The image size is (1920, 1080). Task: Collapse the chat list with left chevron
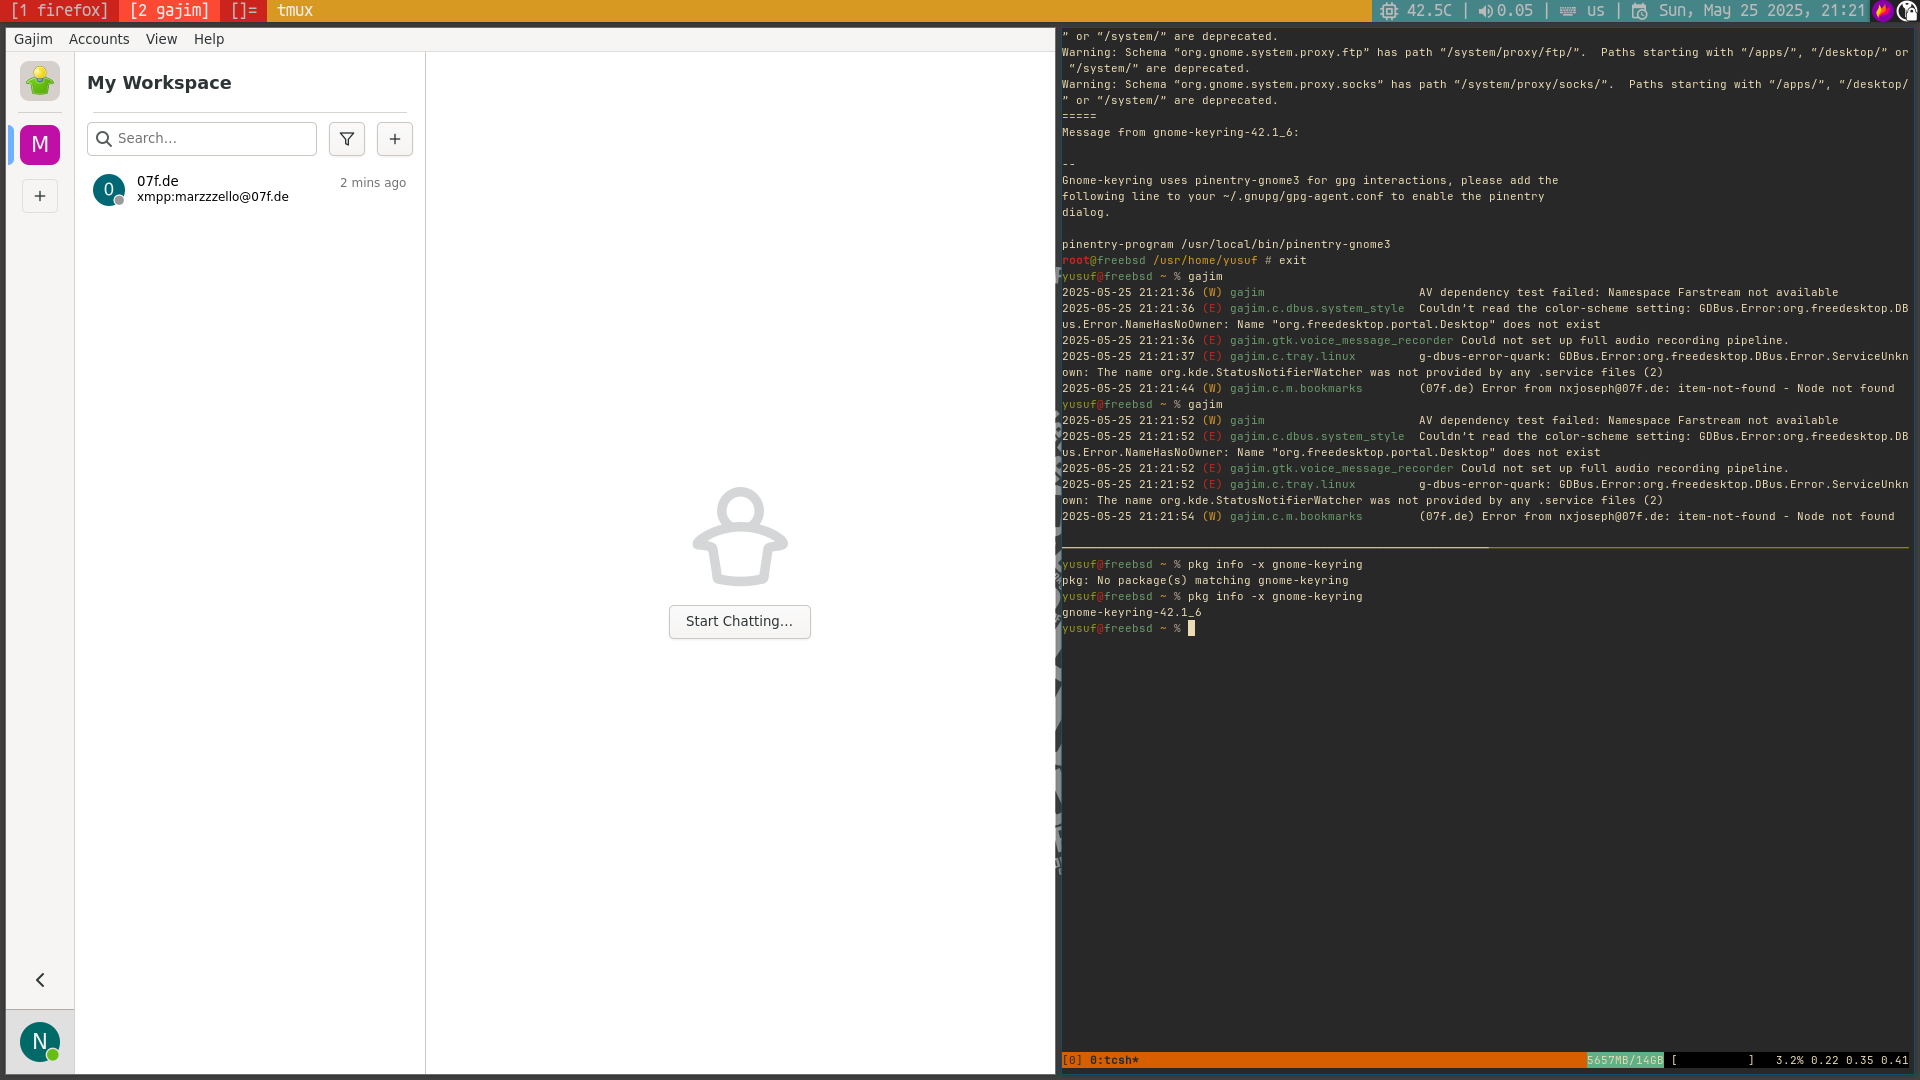[40, 980]
